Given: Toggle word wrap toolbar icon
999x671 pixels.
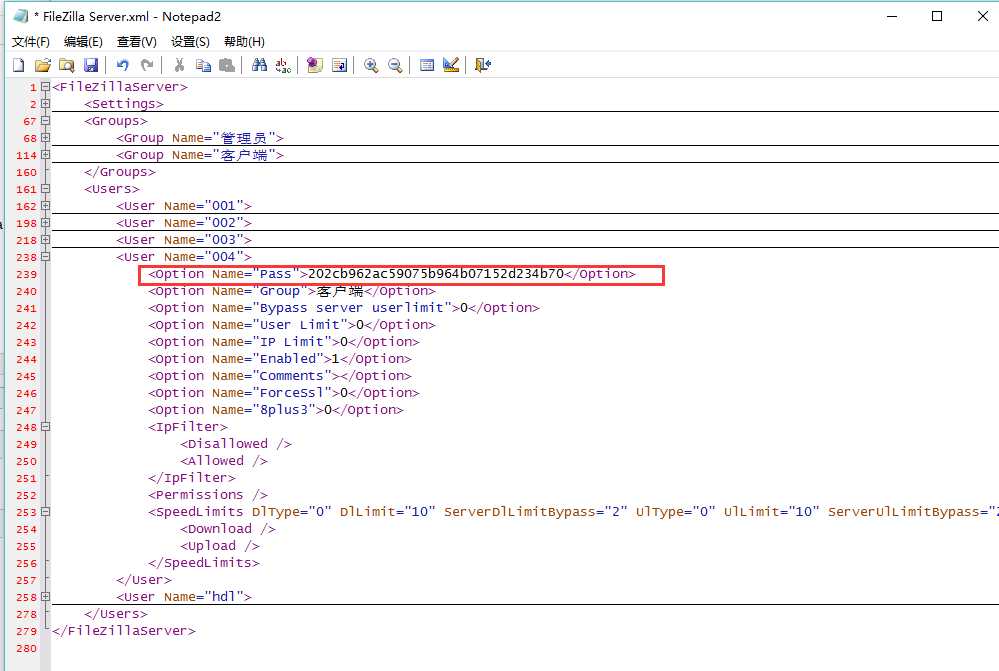Looking at the screenshot, I should [340, 65].
